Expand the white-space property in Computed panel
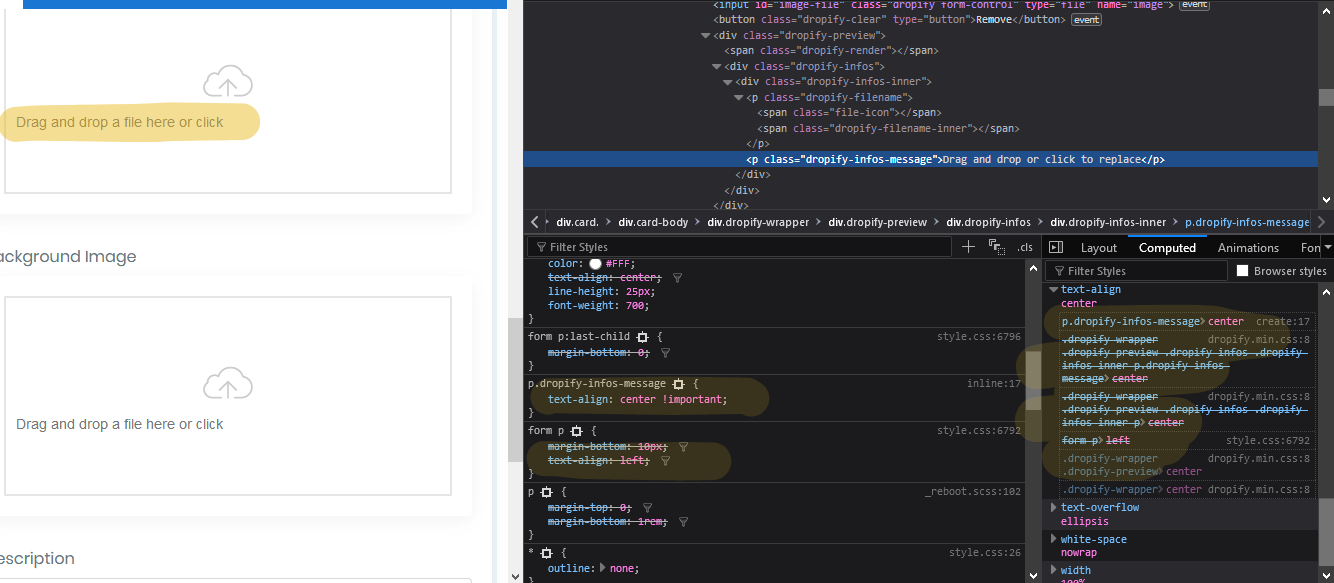The image size is (1334, 583). [x=1053, y=539]
